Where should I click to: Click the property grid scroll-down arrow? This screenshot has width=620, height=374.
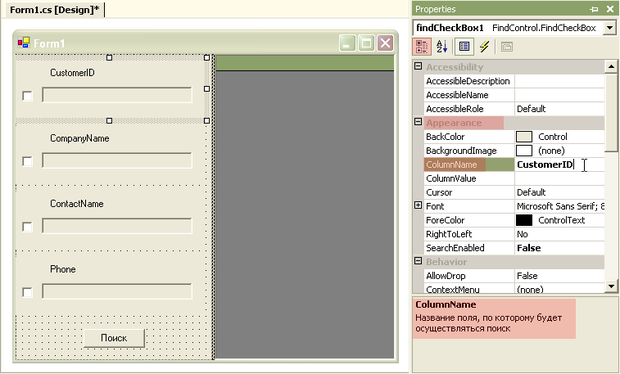(611, 286)
